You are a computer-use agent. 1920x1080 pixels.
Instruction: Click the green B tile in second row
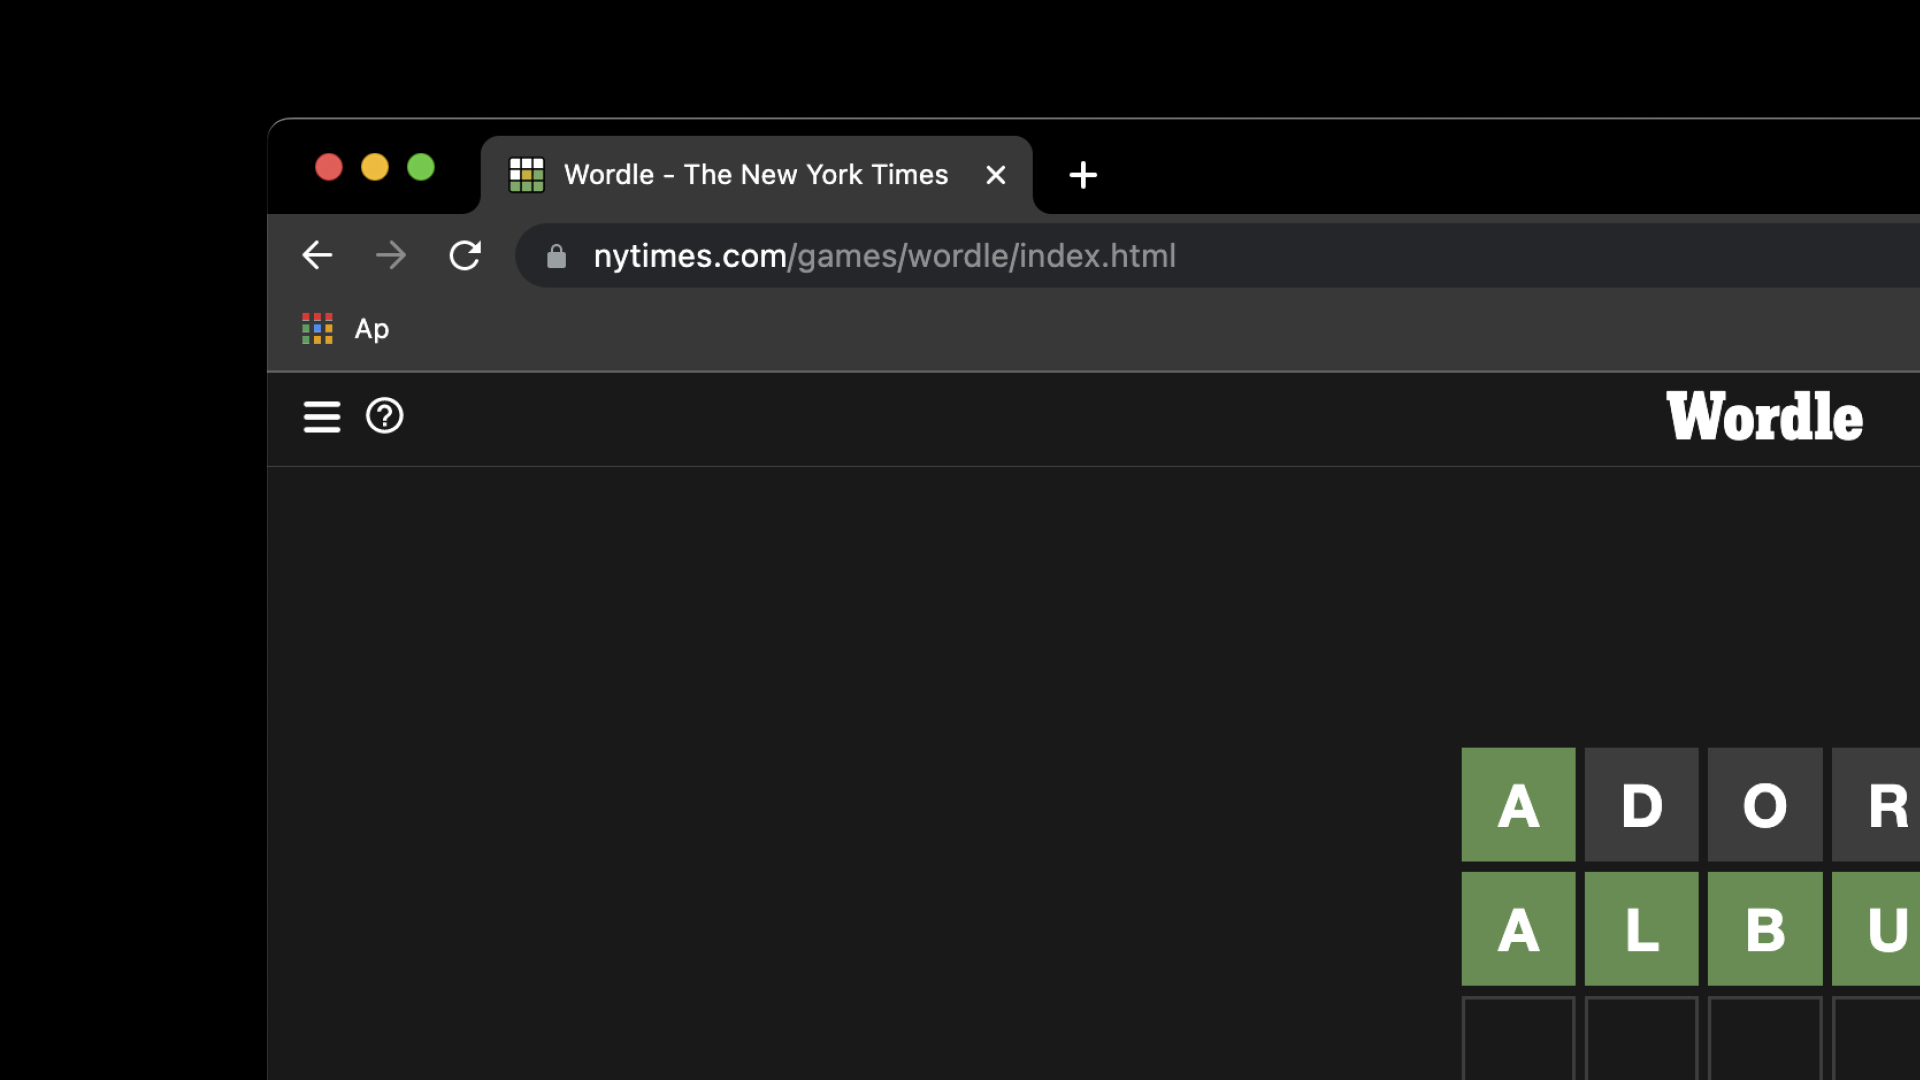[1764, 929]
